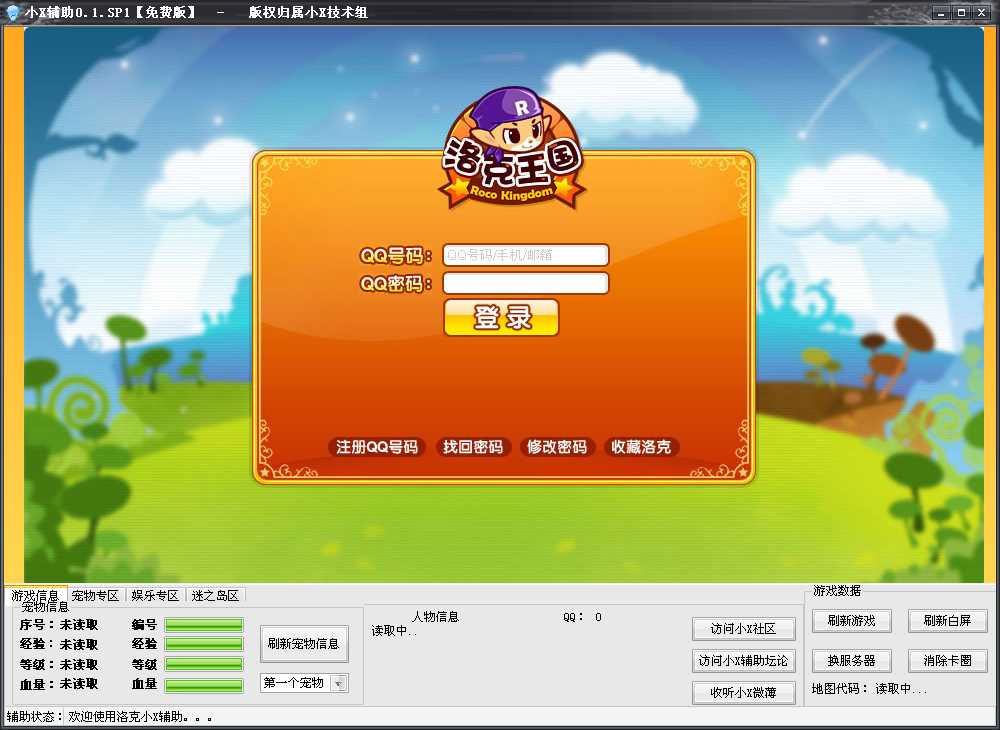Open the 找回密码 link

tap(473, 447)
